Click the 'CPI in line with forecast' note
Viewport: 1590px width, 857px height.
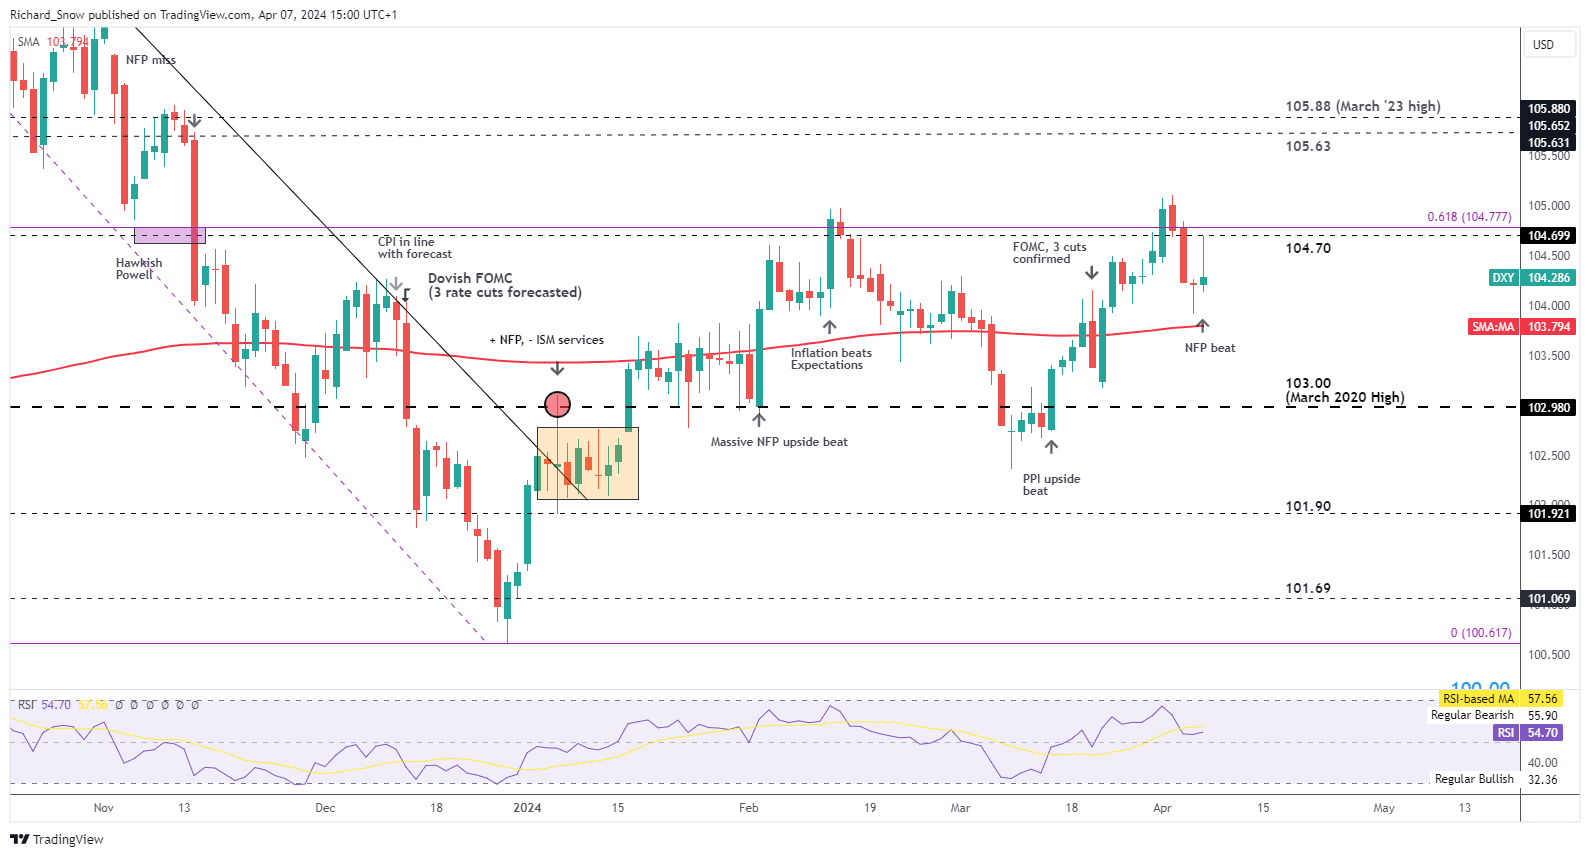(414, 248)
